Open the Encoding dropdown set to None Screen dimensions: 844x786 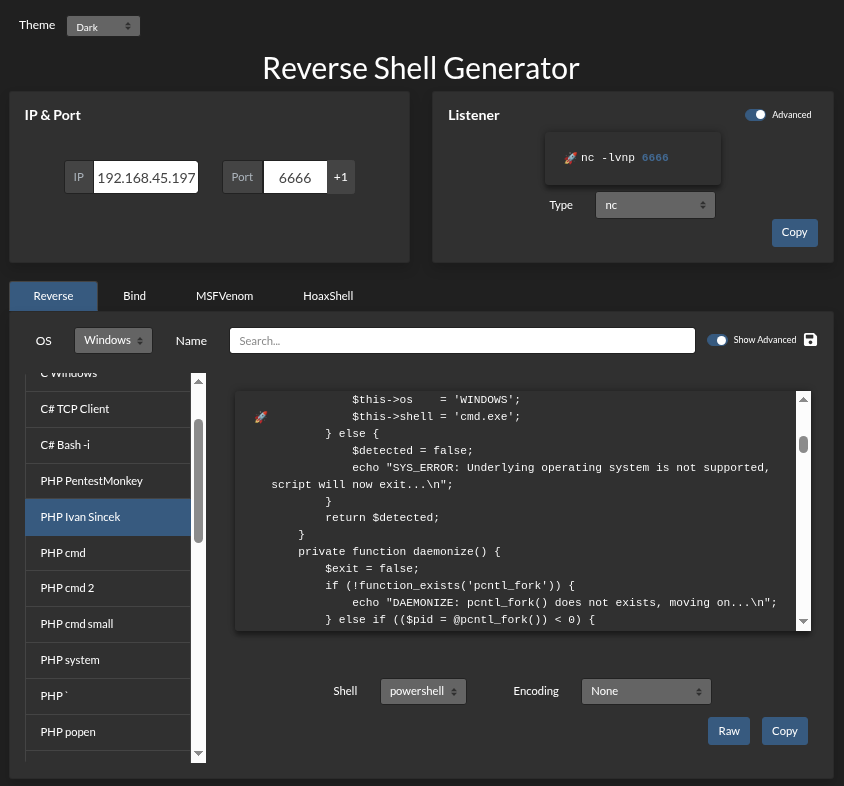[646, 691]
